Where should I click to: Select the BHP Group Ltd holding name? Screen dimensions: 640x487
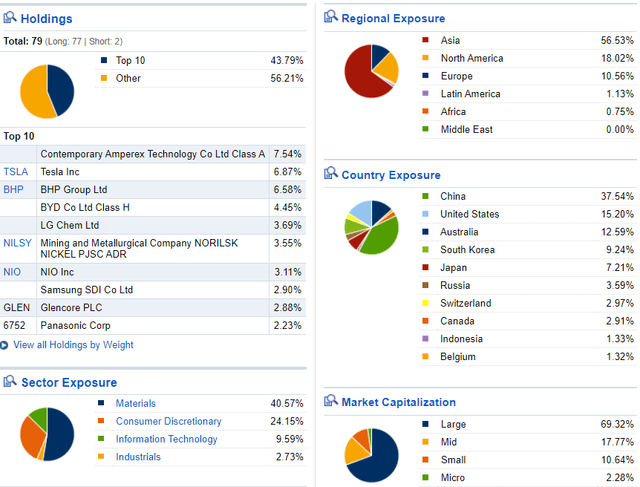pos(73,189)
